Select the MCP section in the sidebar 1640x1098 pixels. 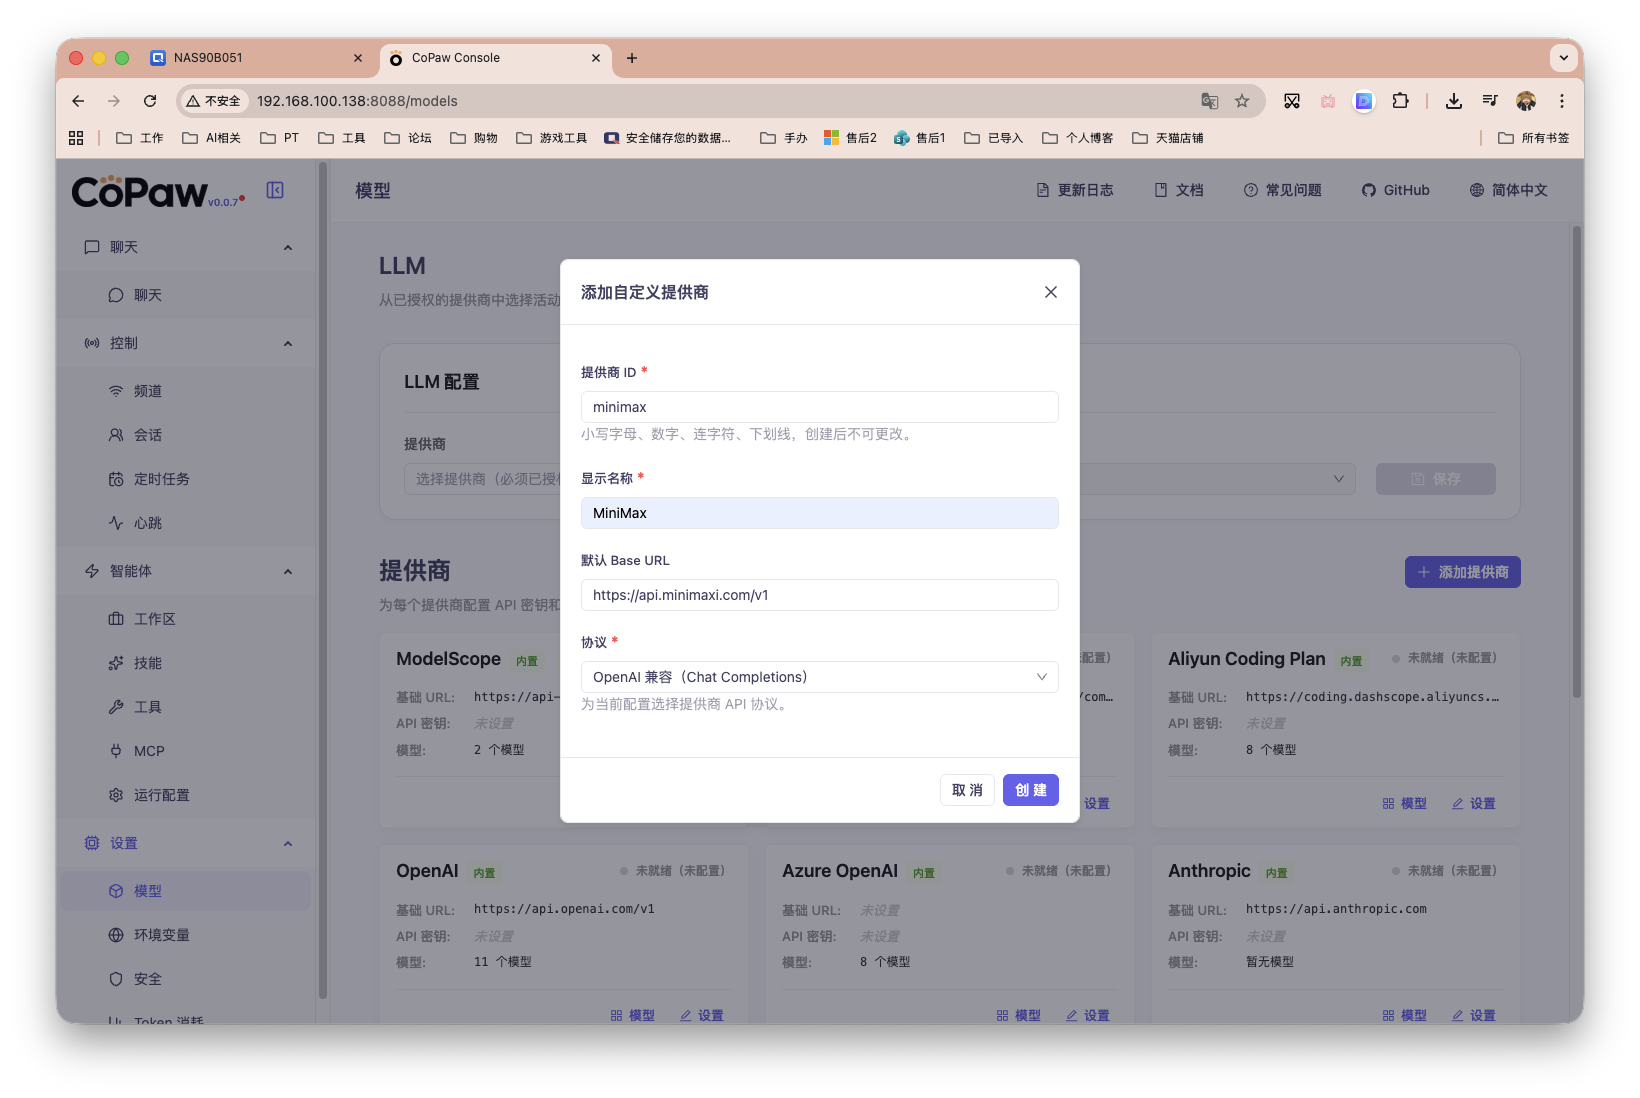147,750
